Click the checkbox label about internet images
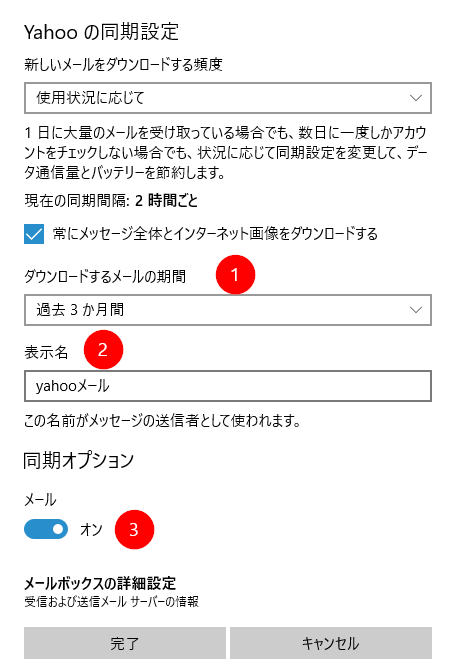Screen dimensions: 456x669 215,234
